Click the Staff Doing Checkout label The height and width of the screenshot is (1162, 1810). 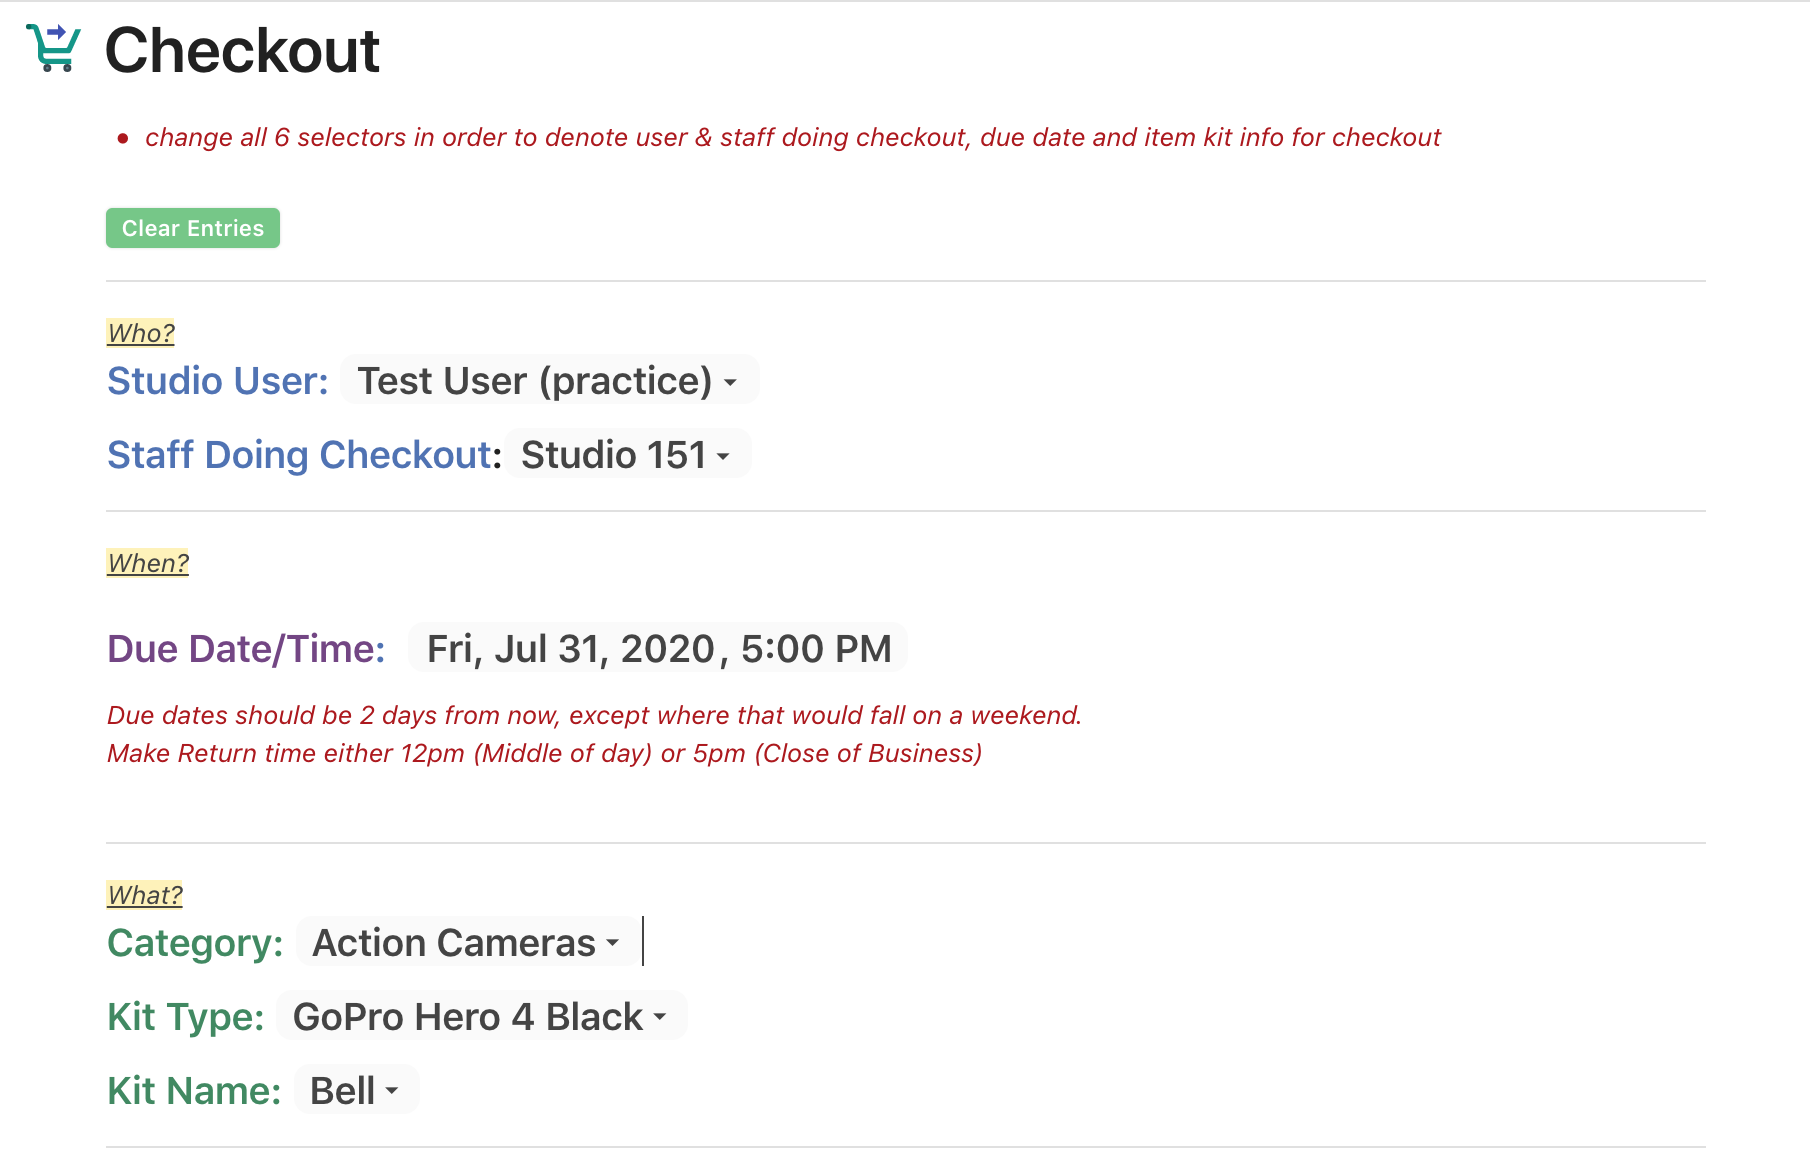click(300, 455)
